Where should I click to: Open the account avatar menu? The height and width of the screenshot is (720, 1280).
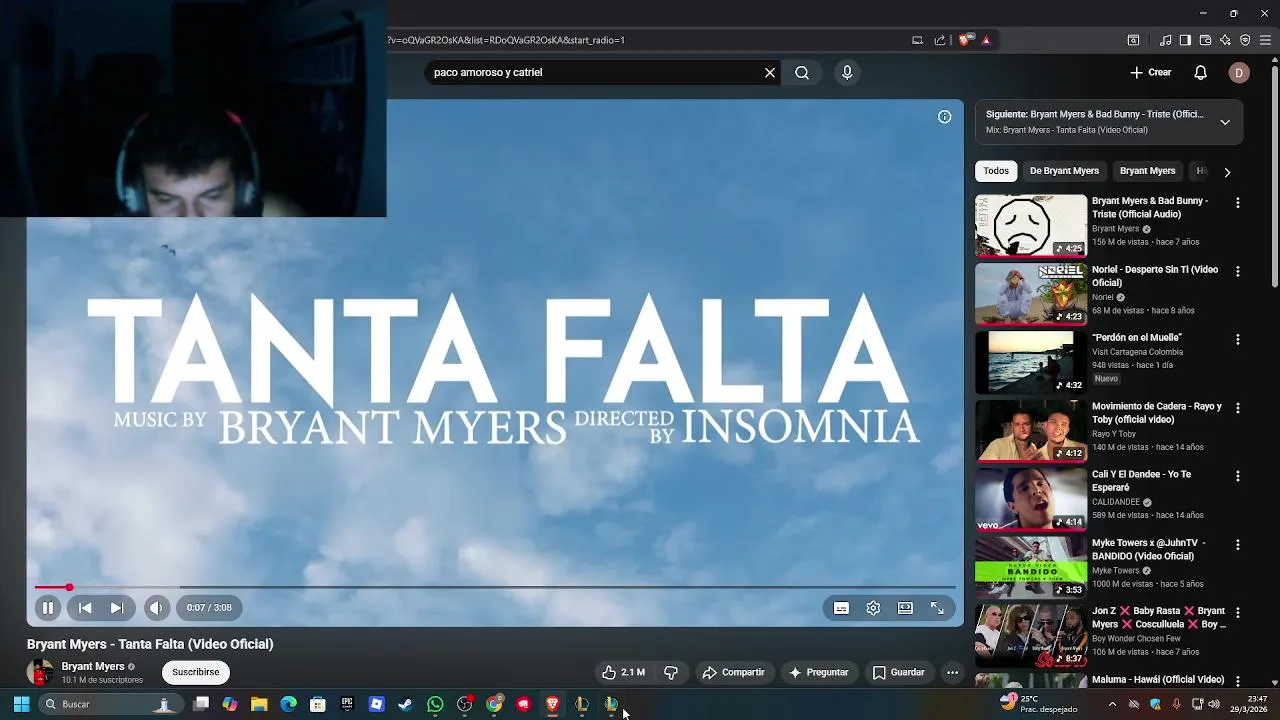click(x=1239, y=72)
